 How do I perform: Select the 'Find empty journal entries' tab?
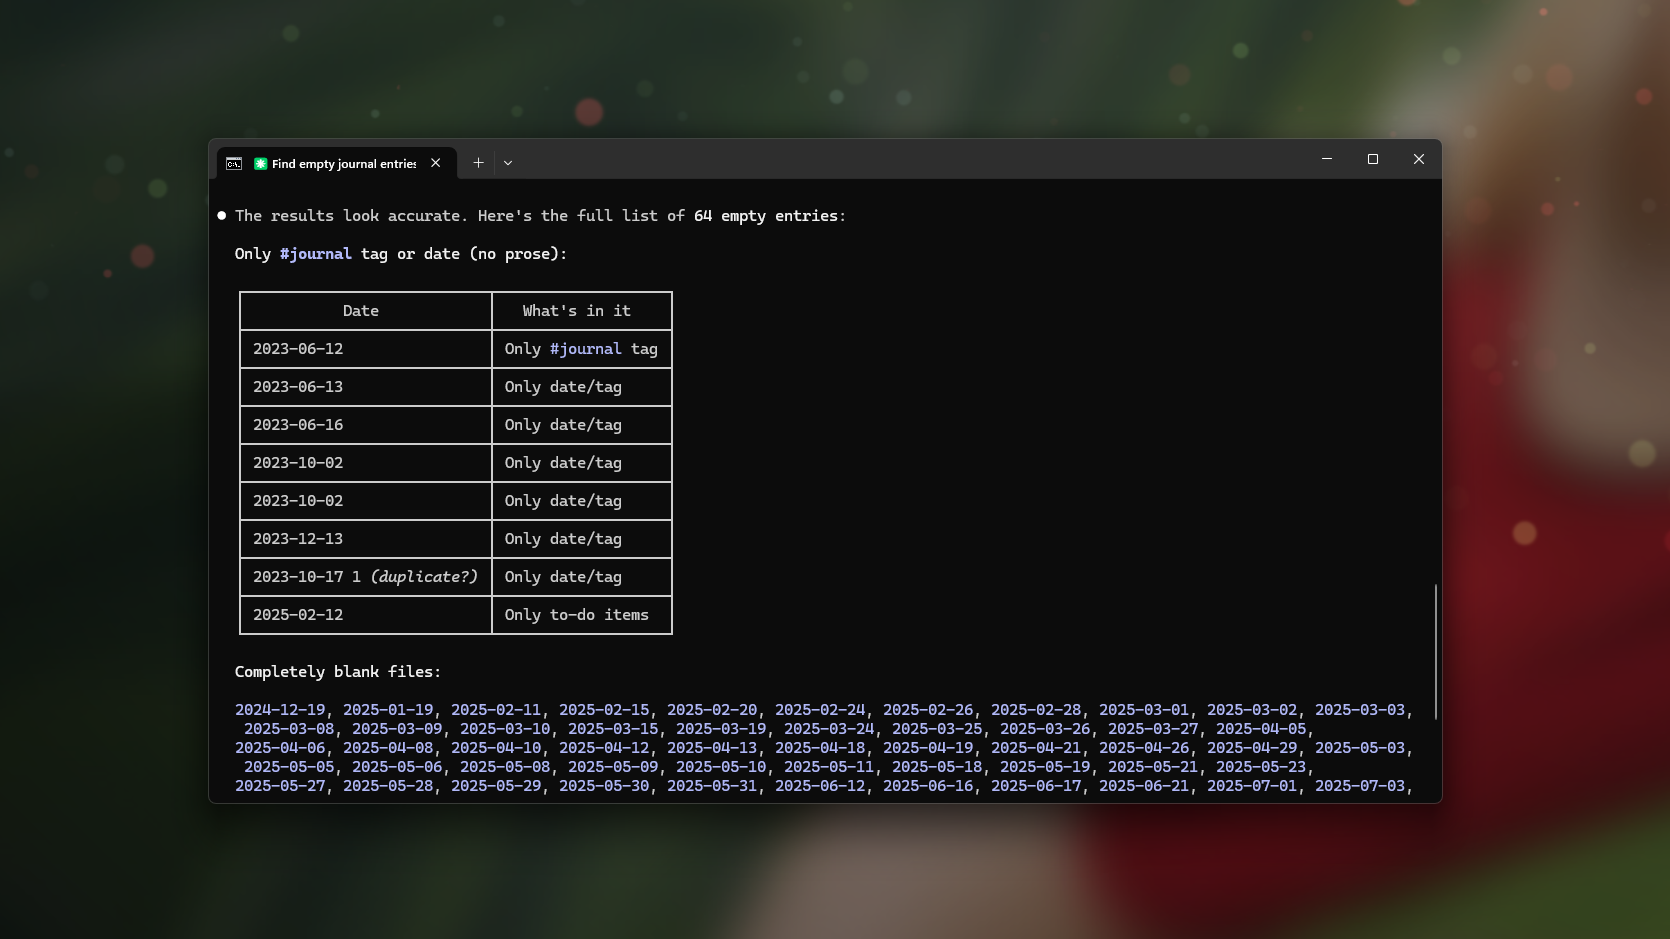(337, 163)
